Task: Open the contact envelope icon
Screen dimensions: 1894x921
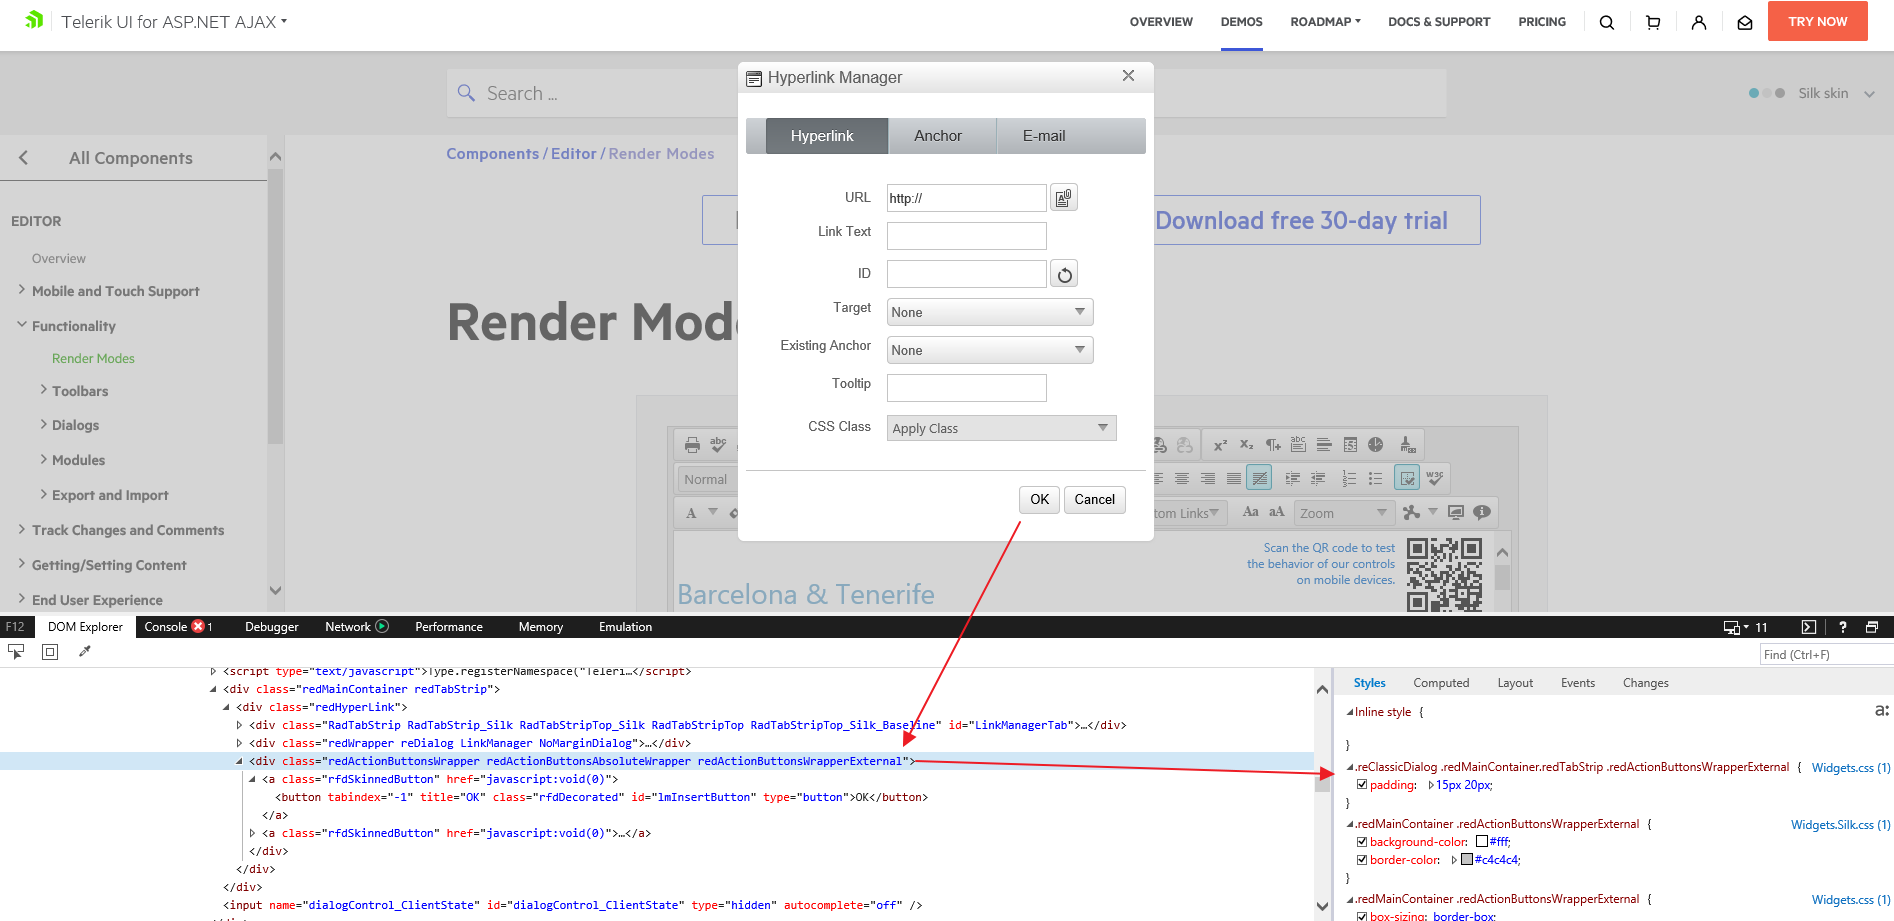Action: coord(1745,22)
